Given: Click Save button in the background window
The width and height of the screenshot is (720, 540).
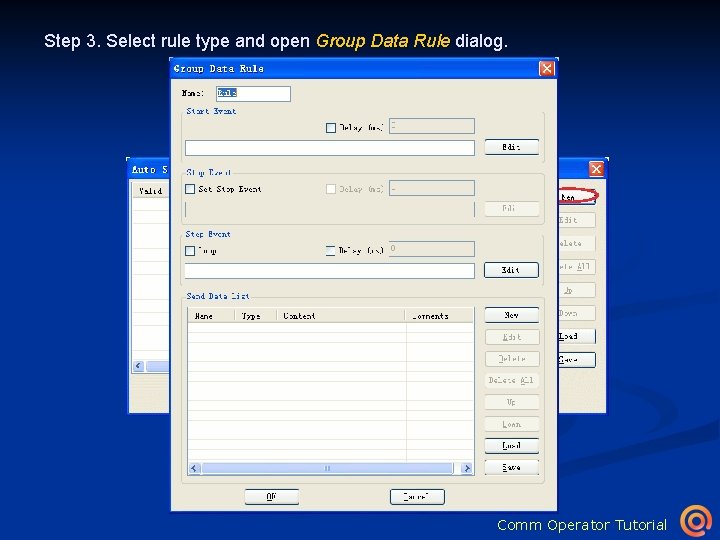Looking at the screenshot, I should point(577,360).
